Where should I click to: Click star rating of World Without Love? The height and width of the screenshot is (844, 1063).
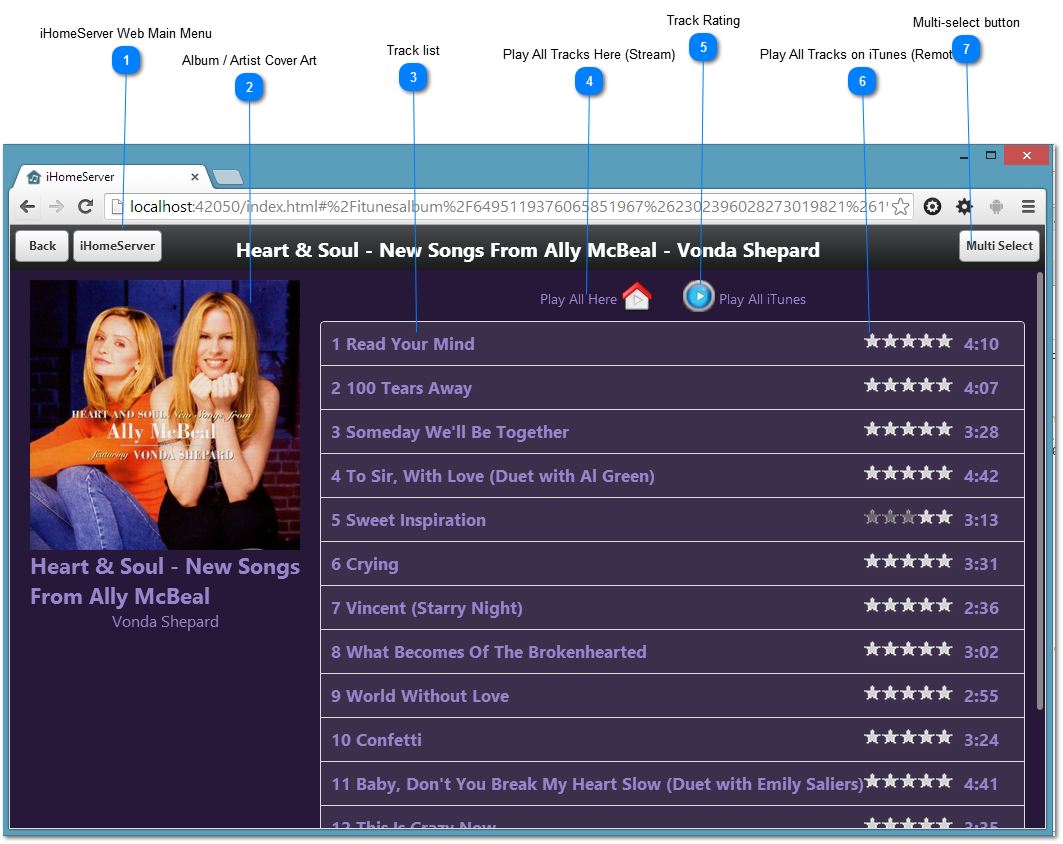click(x=908, y=693)
